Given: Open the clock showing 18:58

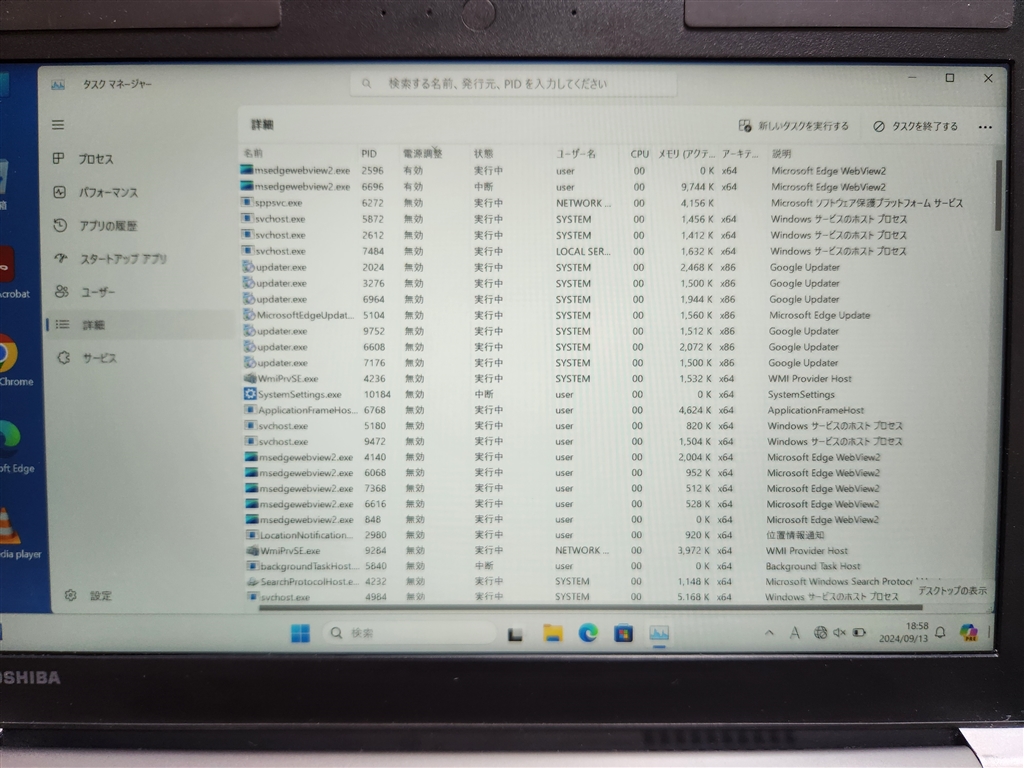Looking at the screenshot, I should point(904,632).
